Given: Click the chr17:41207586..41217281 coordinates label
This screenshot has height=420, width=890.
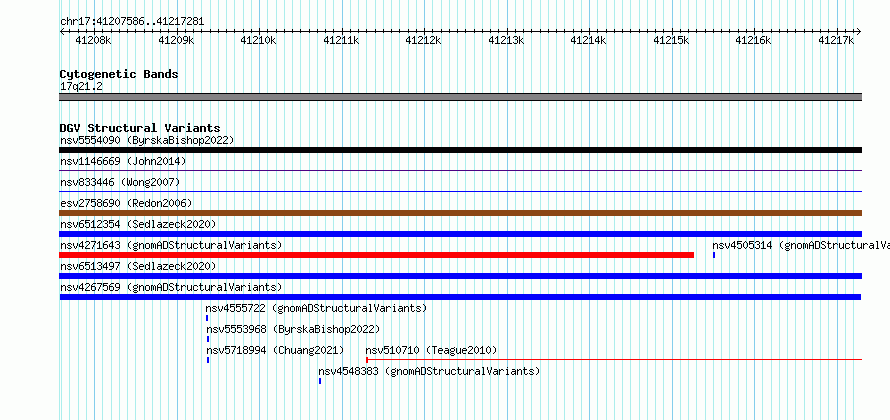Looking at the screenshot, I should (x=132, y=22).
